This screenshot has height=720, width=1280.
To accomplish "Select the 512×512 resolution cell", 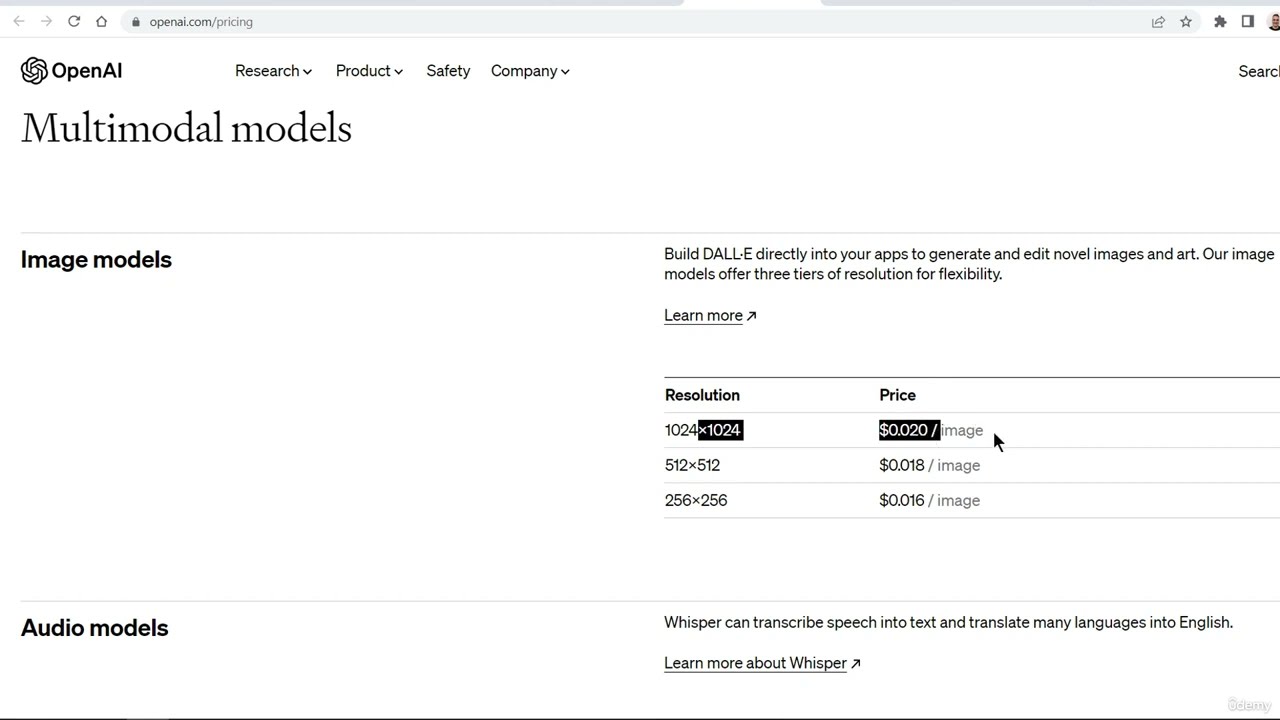I will [x=692, y=465].
